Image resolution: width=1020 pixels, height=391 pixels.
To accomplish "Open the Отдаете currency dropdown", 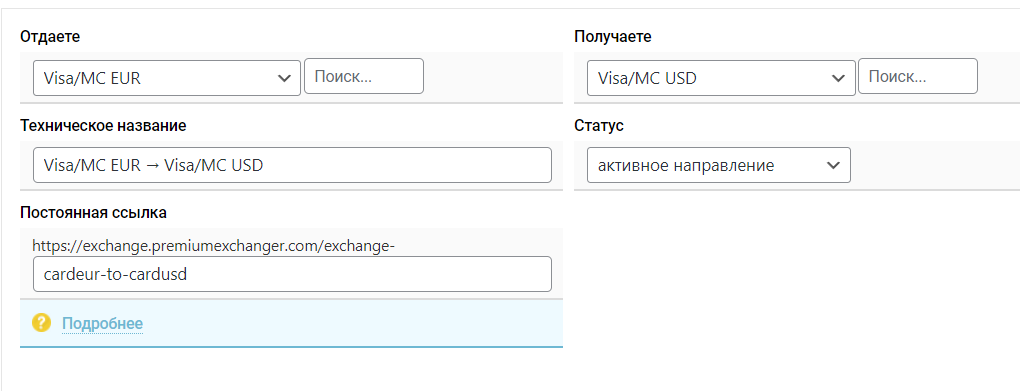I will pyautogui.click(x=167, y=78).
